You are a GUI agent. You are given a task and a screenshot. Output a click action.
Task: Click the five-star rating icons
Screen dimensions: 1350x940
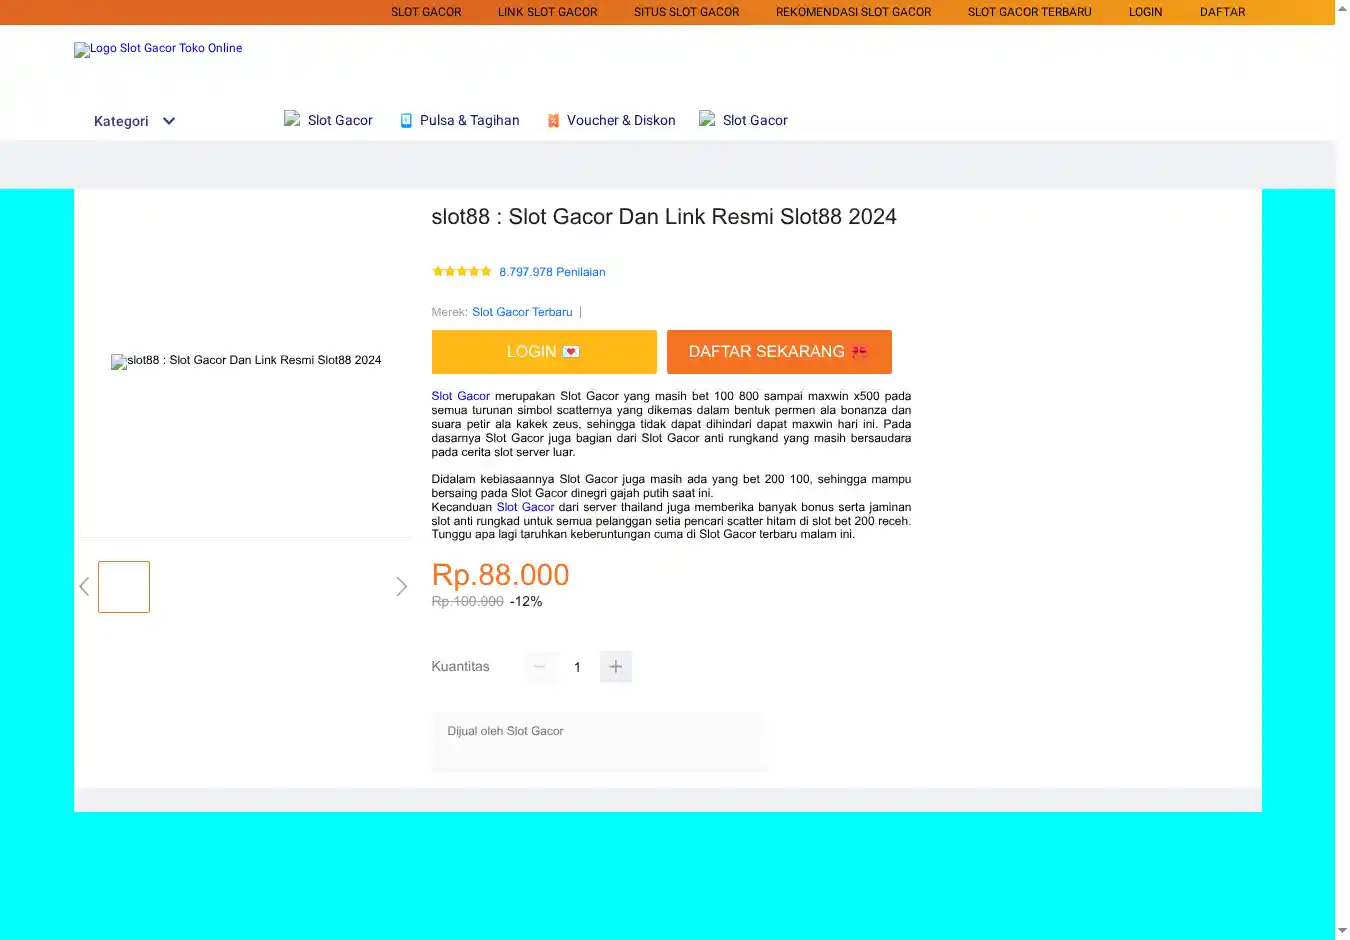click(x=461, y=271)
